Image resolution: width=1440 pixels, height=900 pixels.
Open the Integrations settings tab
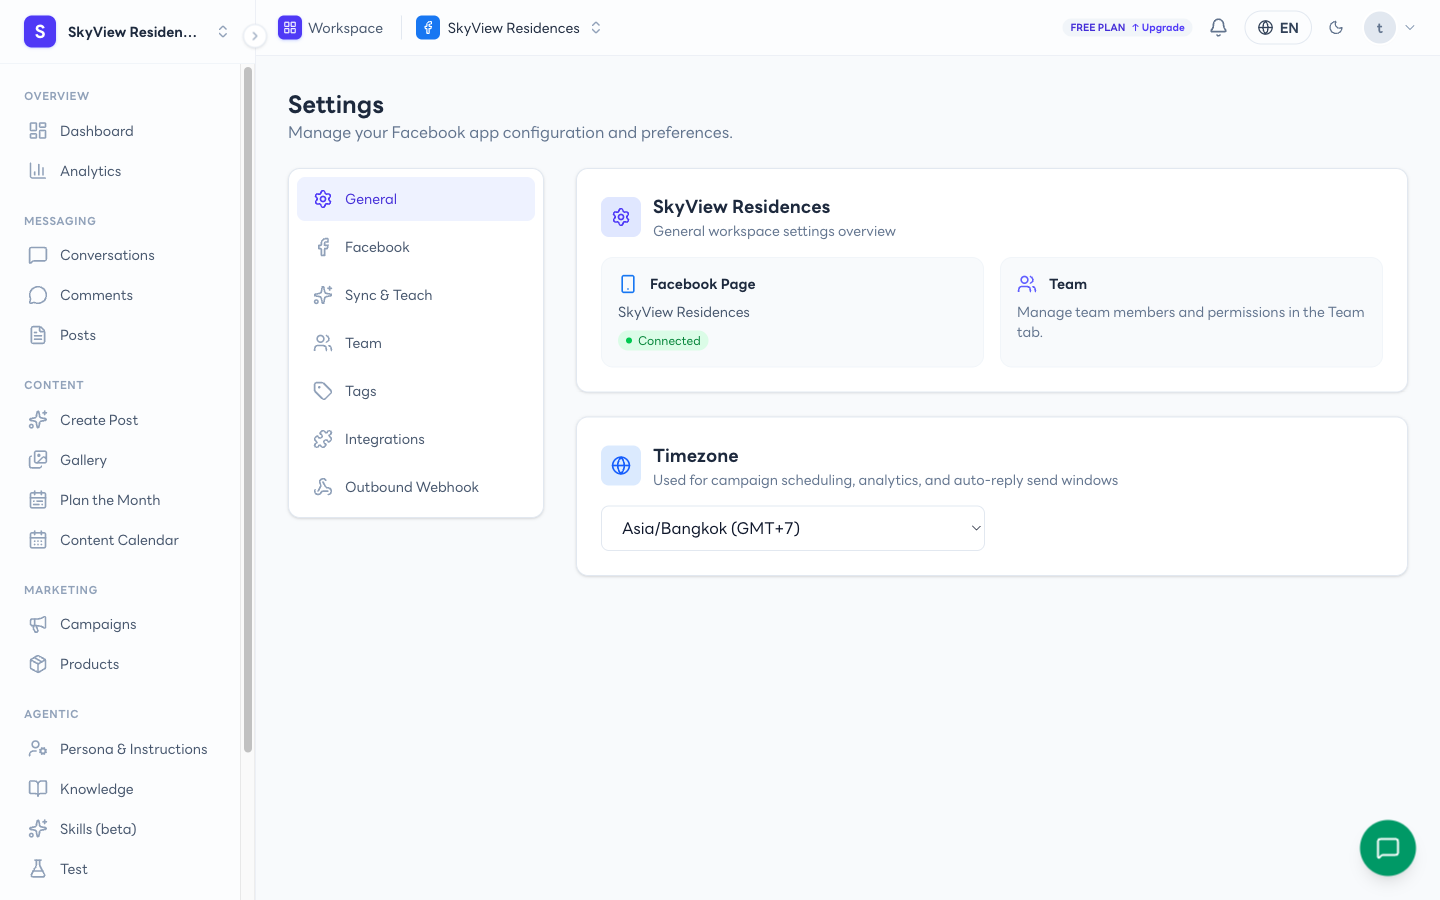pyautogui.click(x=416, y=439)
